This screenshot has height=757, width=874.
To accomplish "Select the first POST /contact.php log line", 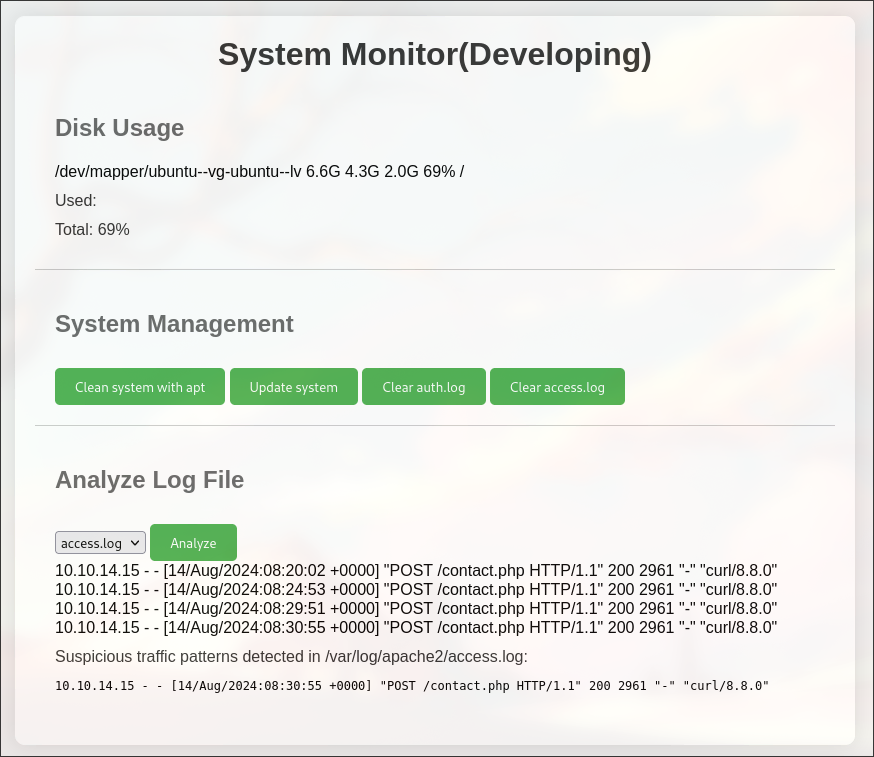I will tap(416, 570).
